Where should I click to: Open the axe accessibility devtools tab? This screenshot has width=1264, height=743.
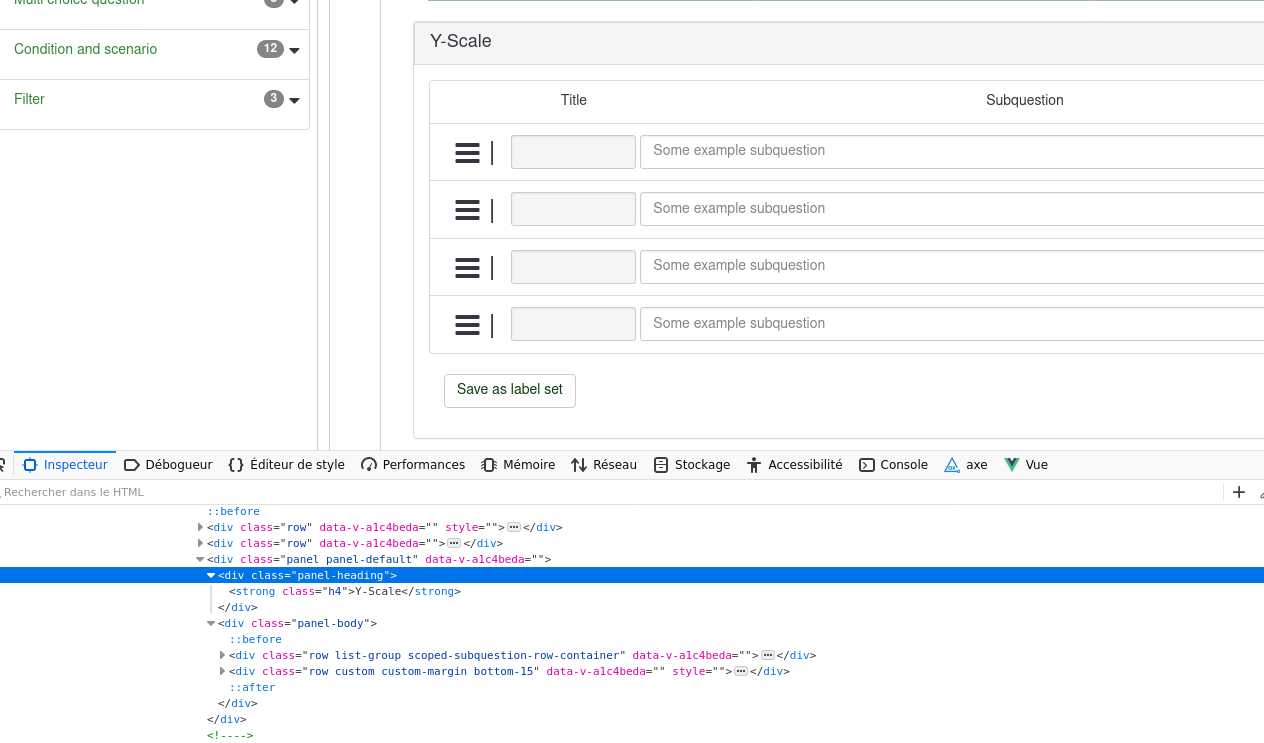(x=965, y=465)
